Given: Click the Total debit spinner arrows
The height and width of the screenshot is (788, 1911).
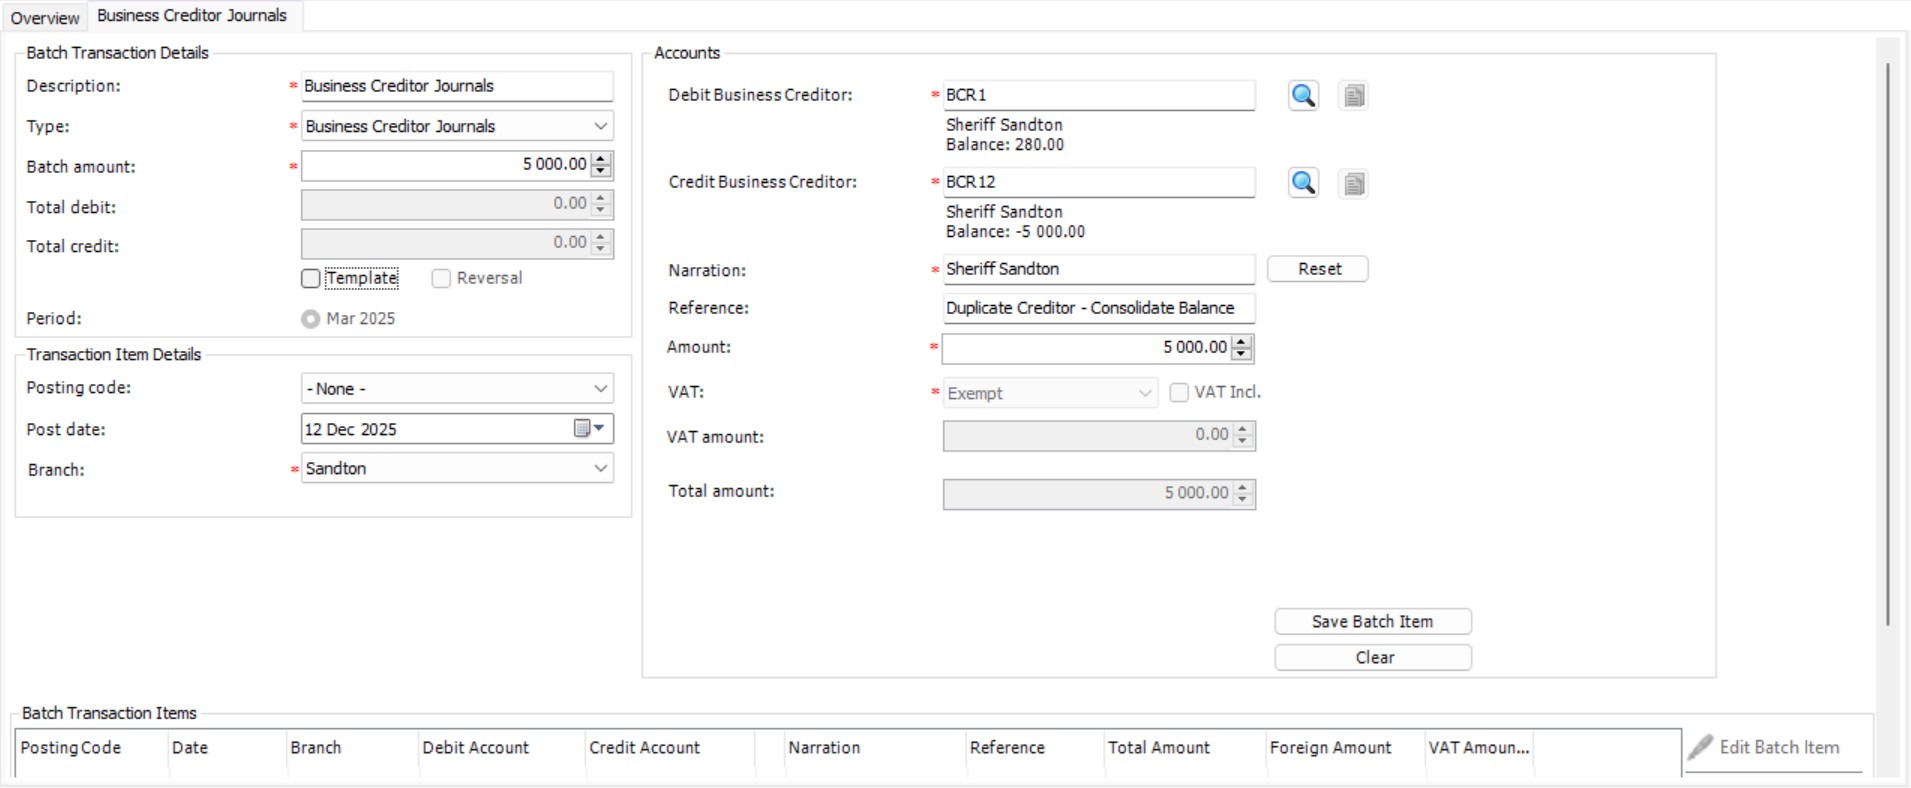Looking at the screenshot, I should click(601, 204).
